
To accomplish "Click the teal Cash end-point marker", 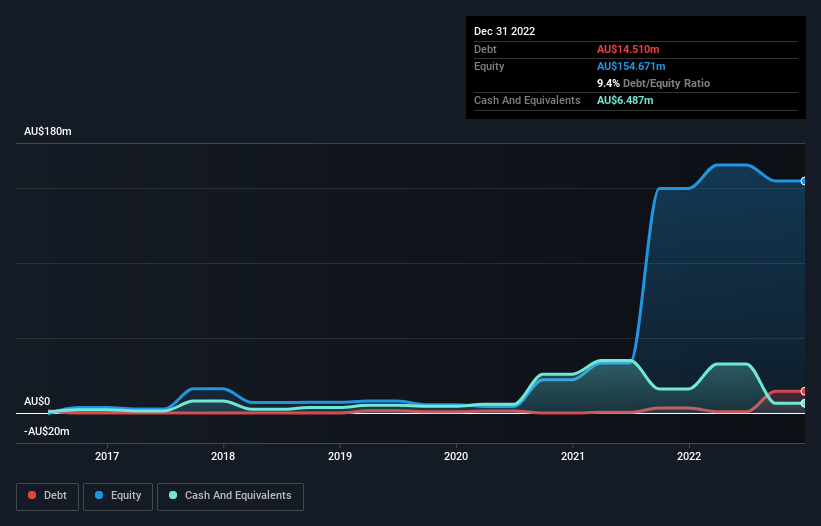I will click(x=804, y=404).
